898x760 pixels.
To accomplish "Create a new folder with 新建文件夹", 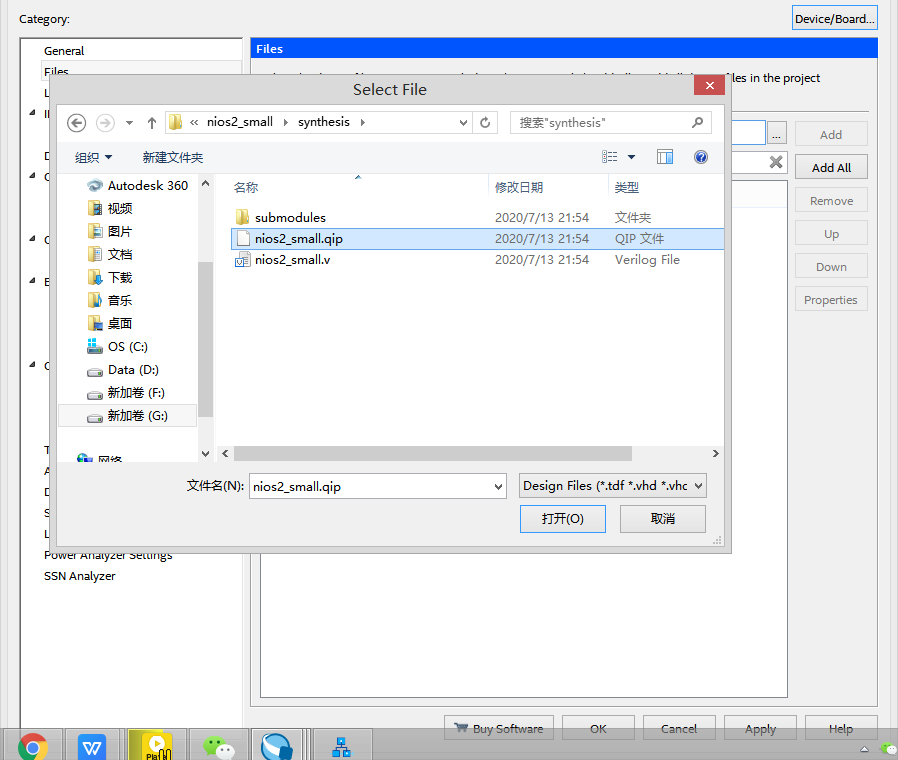I will pos(173,157).
